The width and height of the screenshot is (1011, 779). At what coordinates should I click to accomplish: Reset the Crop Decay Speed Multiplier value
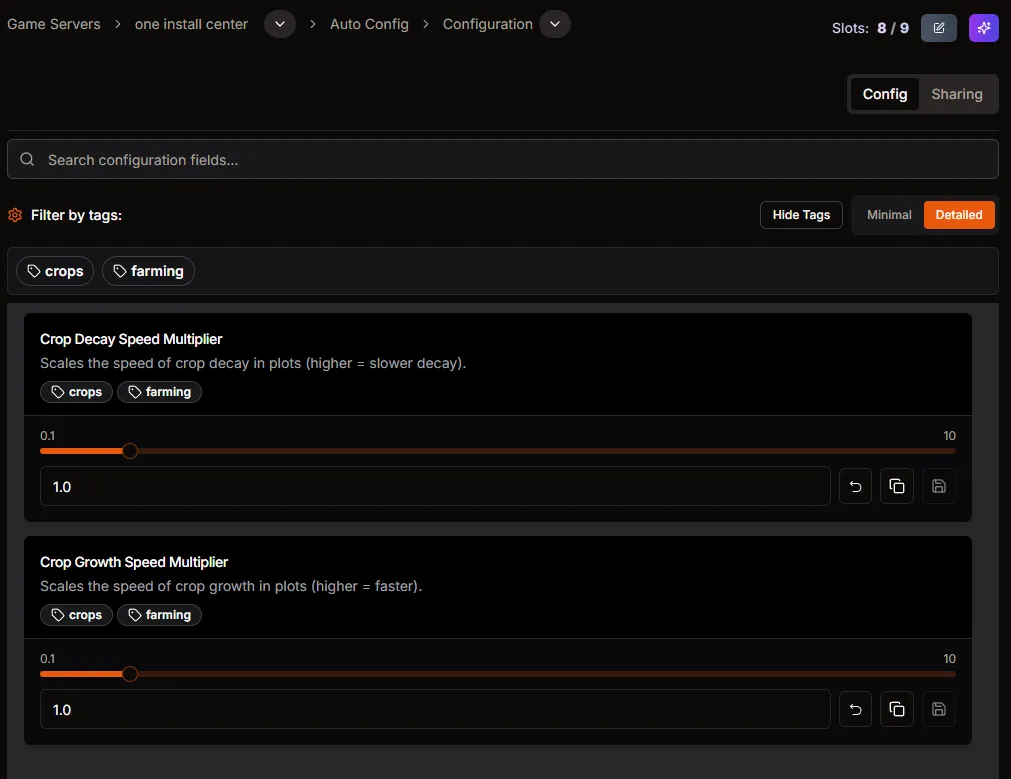855,487
